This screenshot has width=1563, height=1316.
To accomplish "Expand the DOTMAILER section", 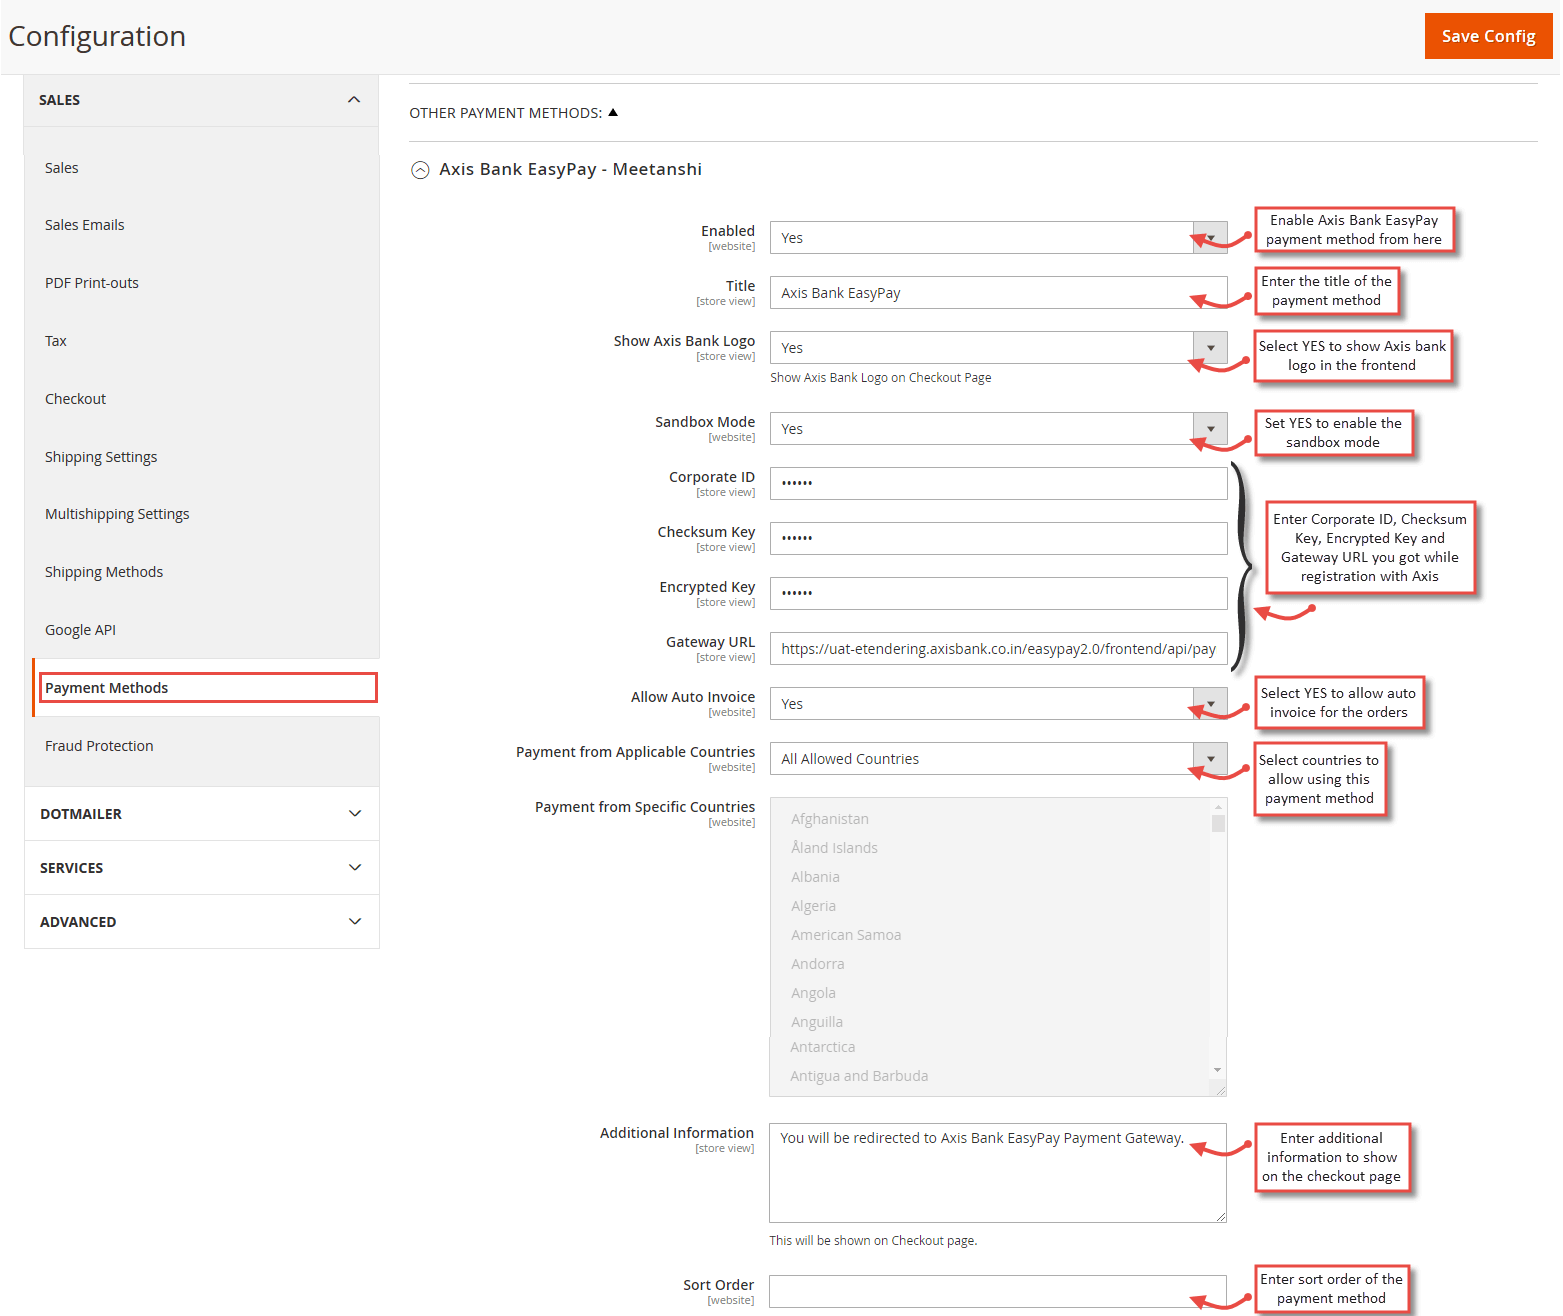I will click(x=355, y=813).
